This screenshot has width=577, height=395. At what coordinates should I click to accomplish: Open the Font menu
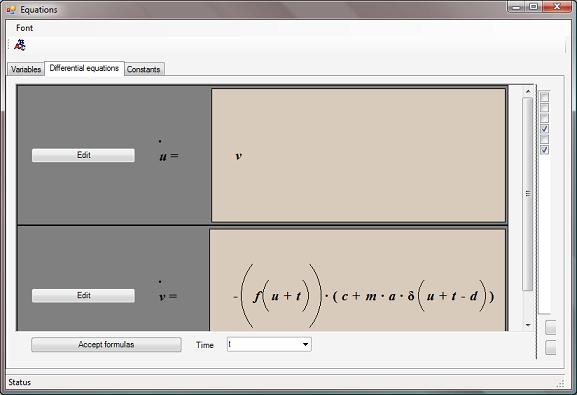point(24,28)
